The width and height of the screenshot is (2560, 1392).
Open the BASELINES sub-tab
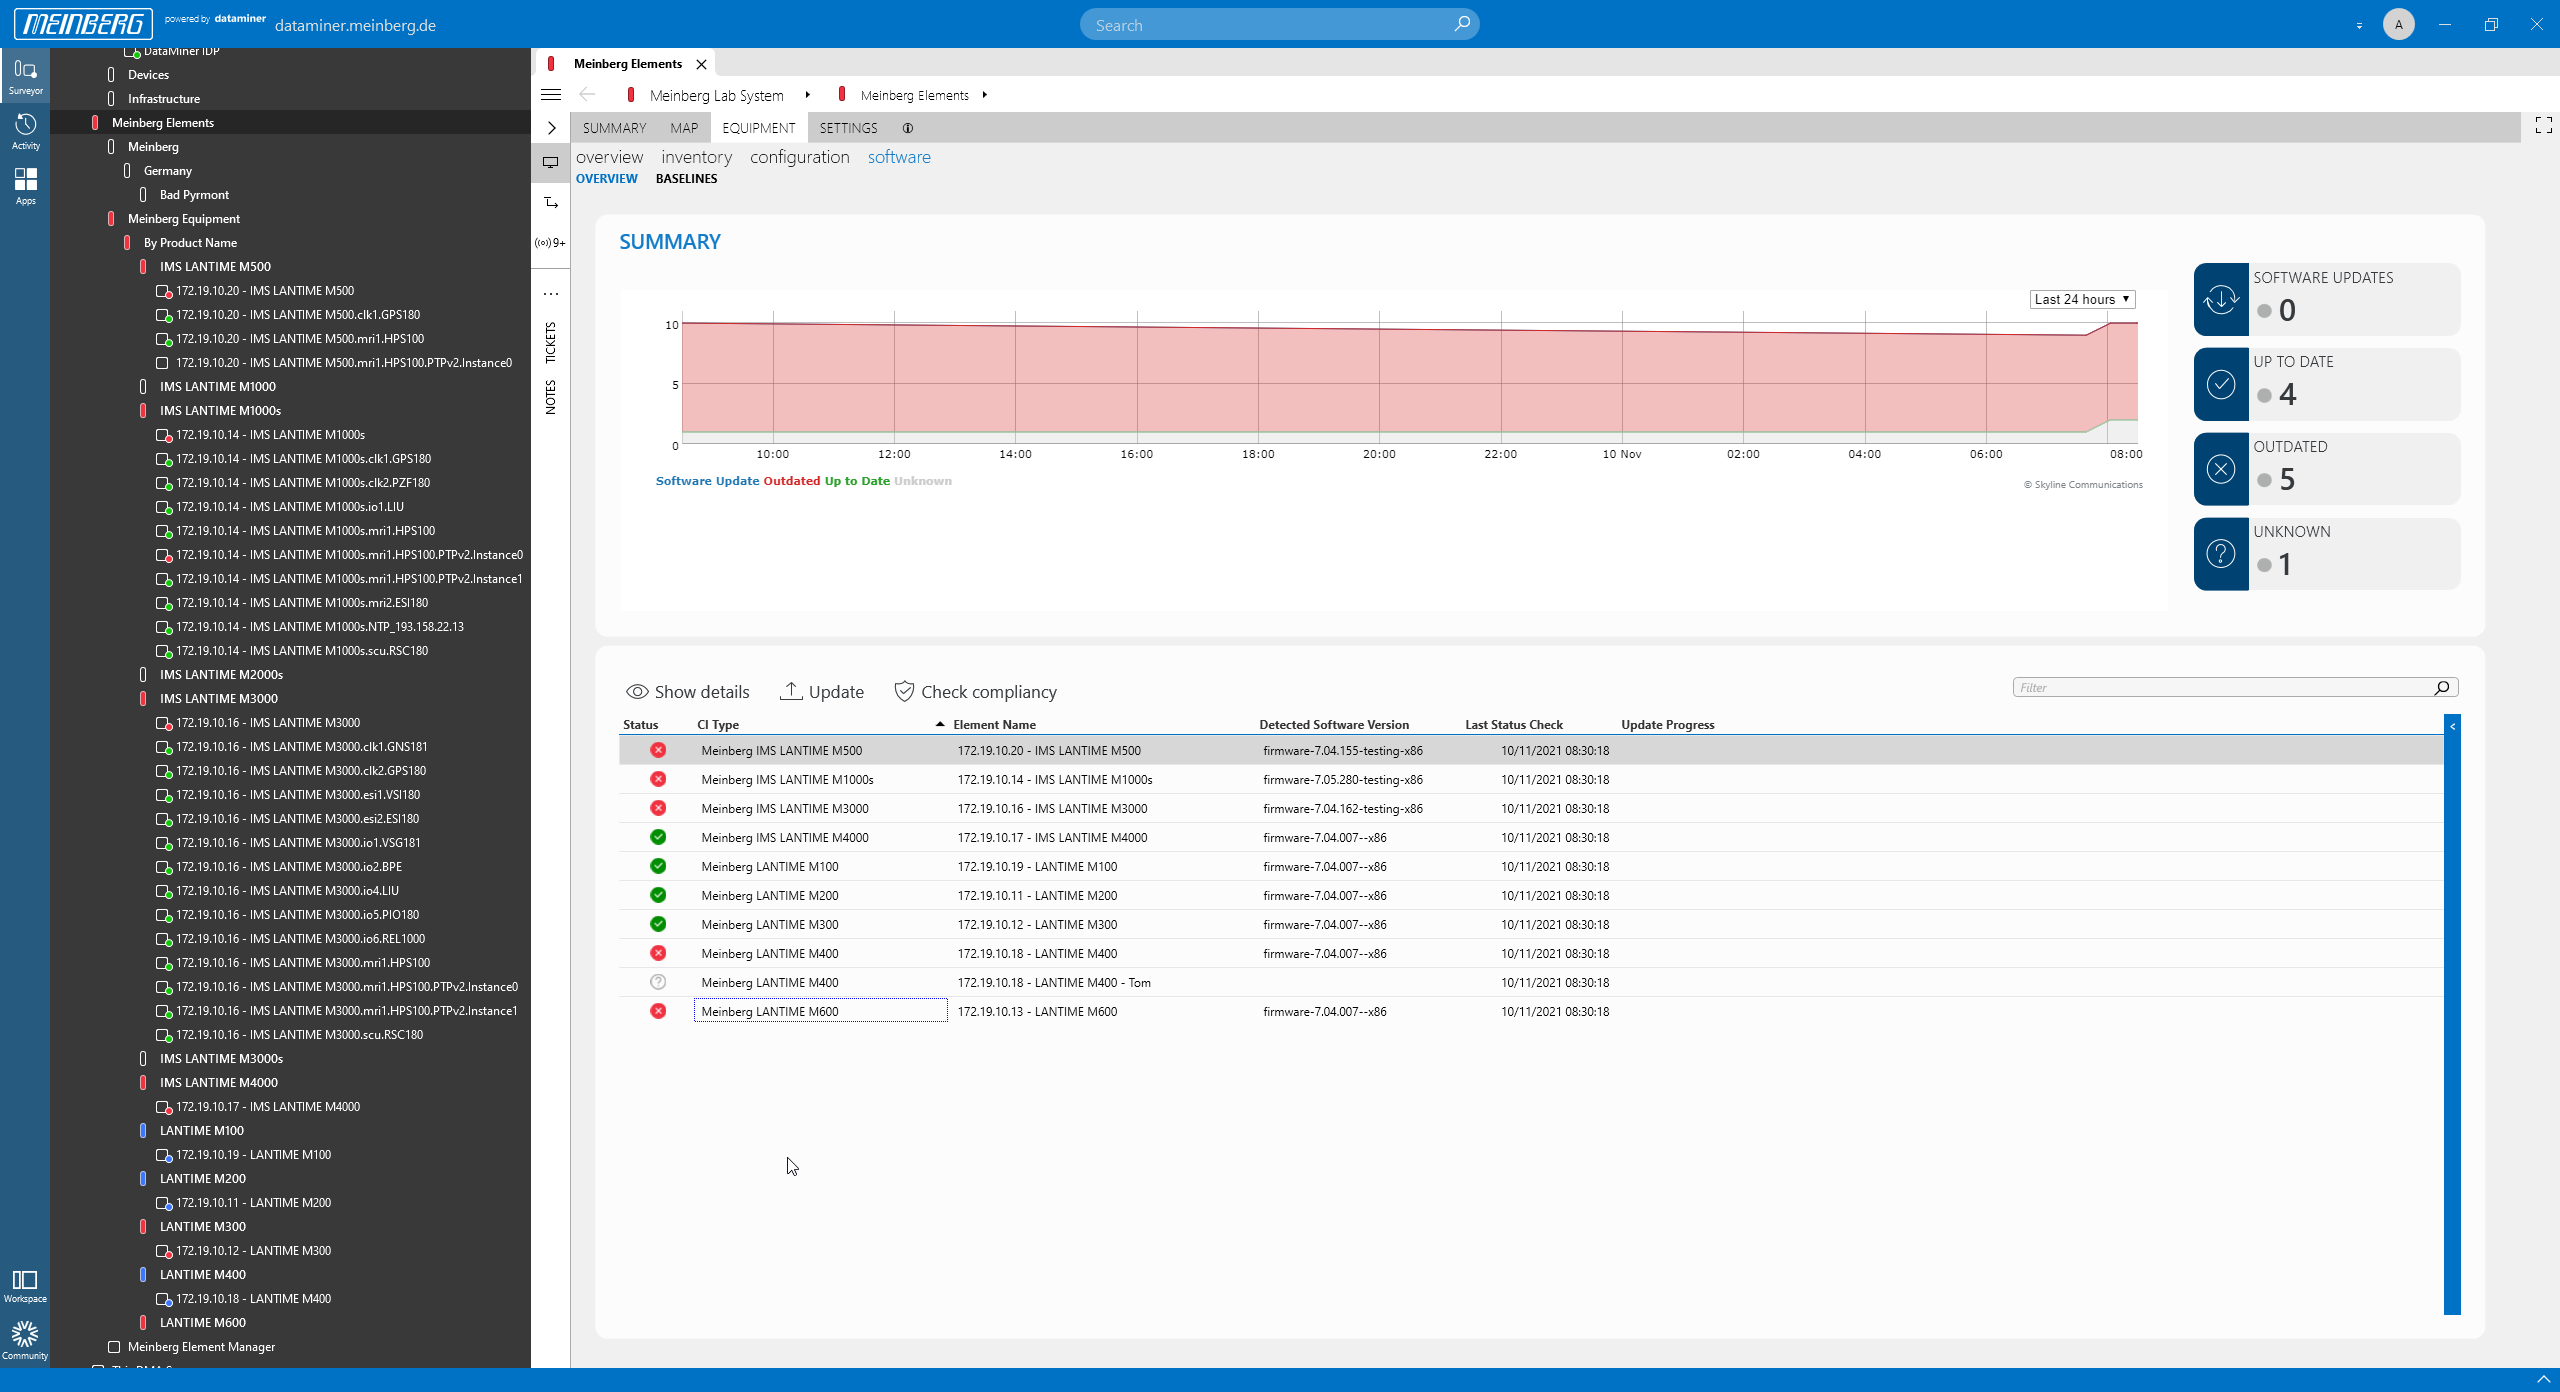(x=686, y=179)
